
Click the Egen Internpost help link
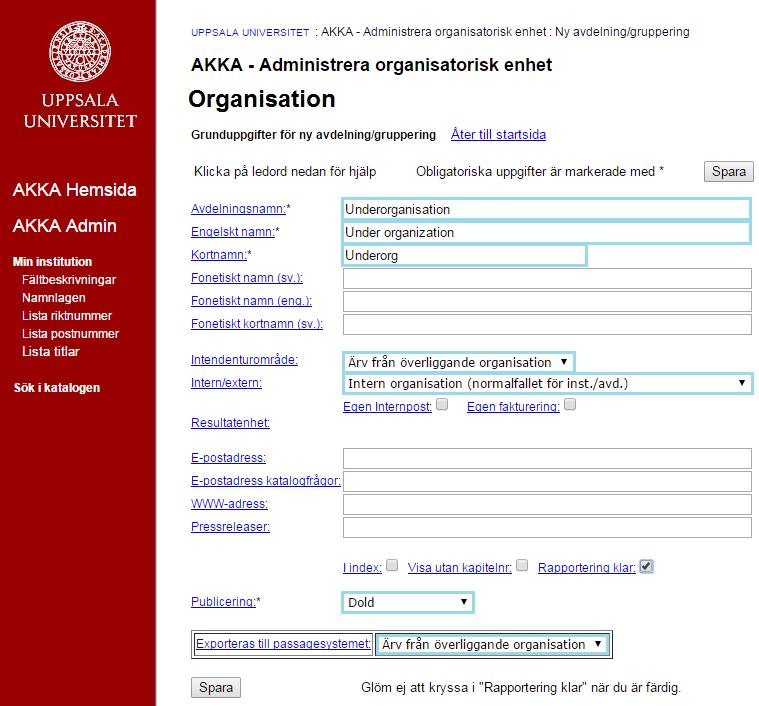[387, 406]
